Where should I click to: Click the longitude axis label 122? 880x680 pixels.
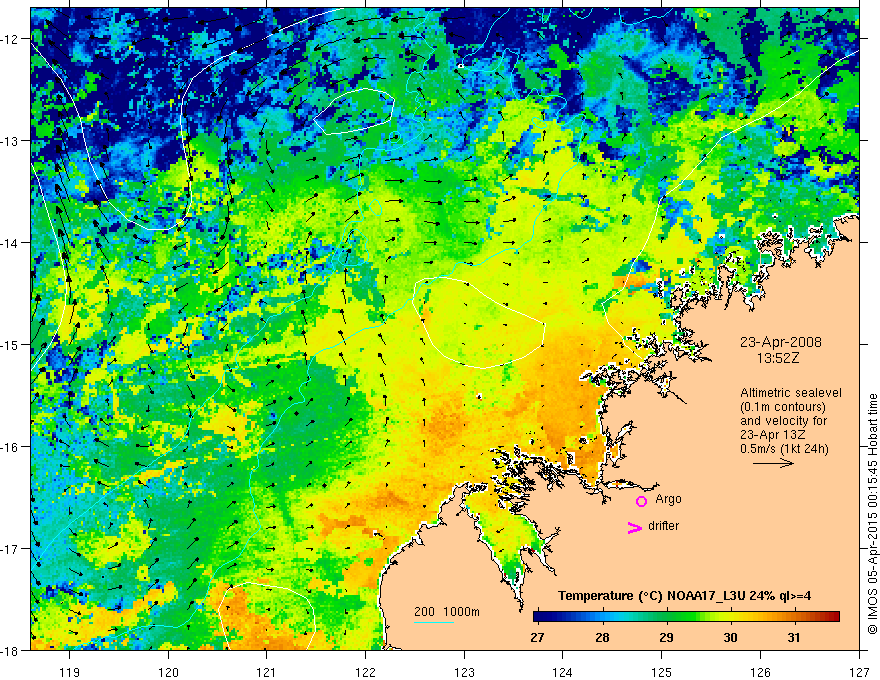(365, 672)
